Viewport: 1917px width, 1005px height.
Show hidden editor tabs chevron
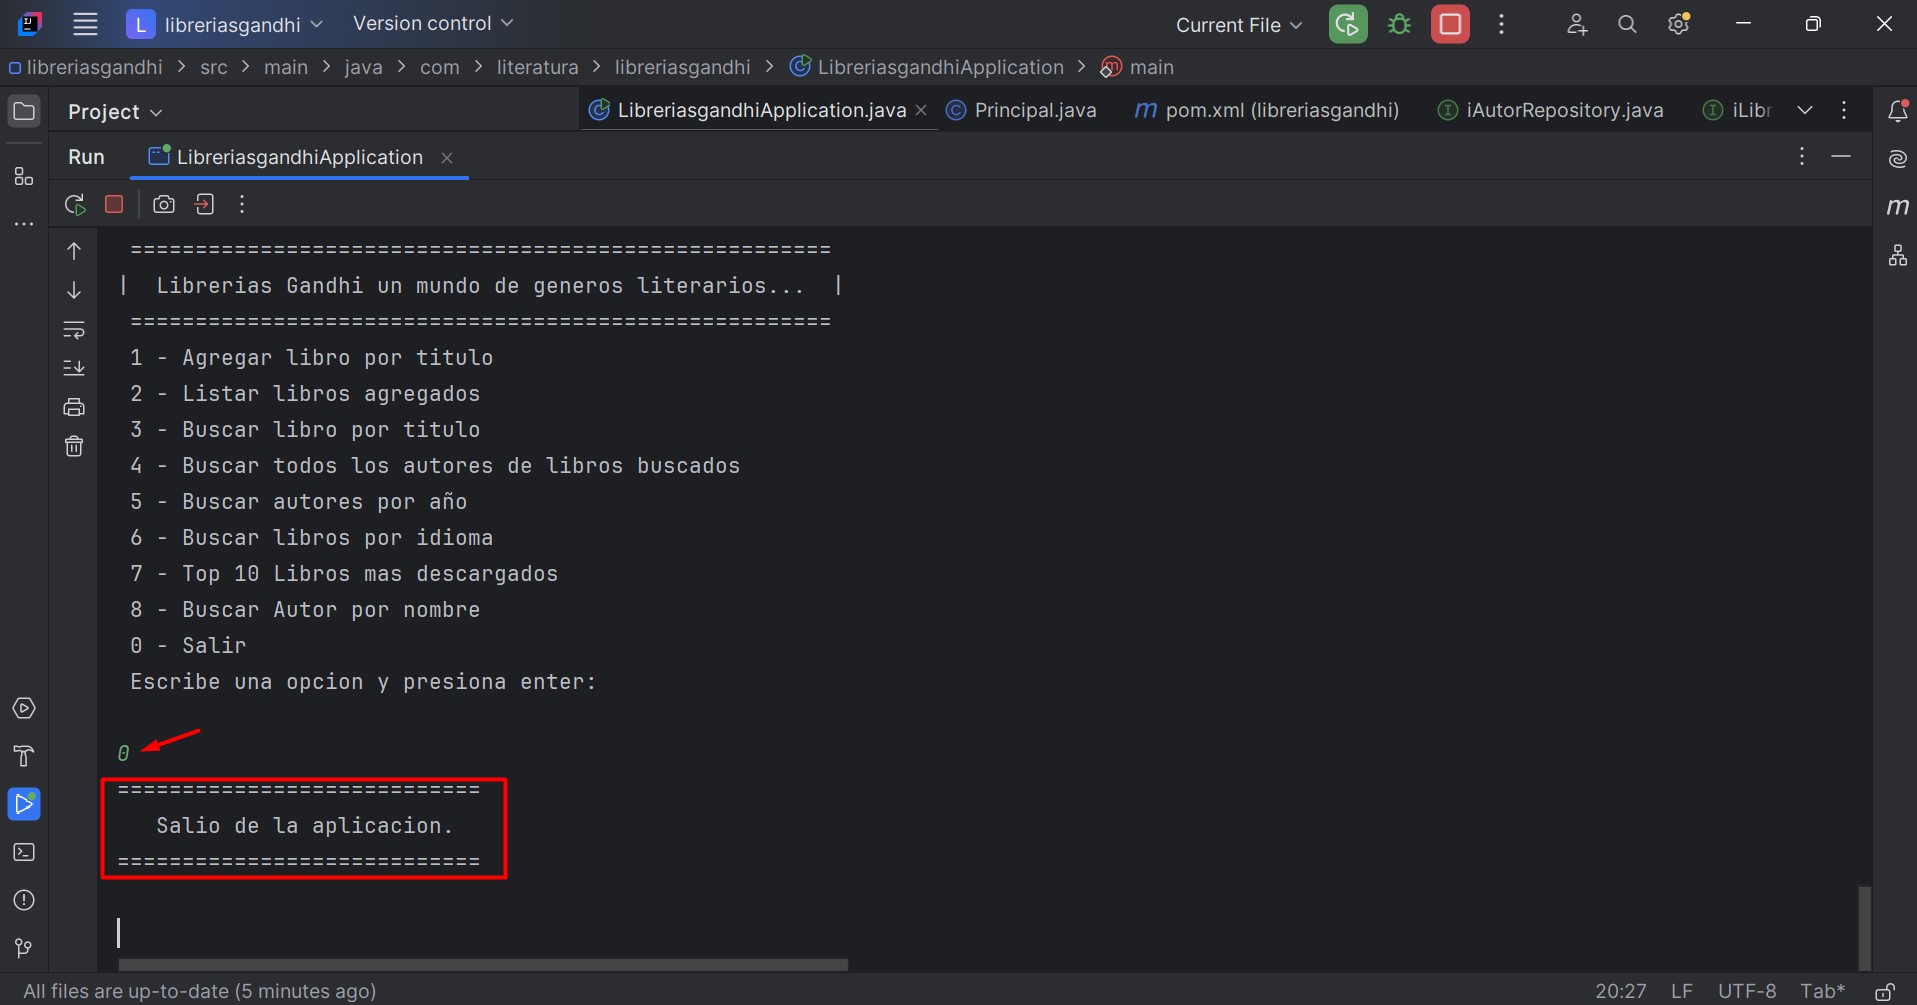click(1805, 110)
